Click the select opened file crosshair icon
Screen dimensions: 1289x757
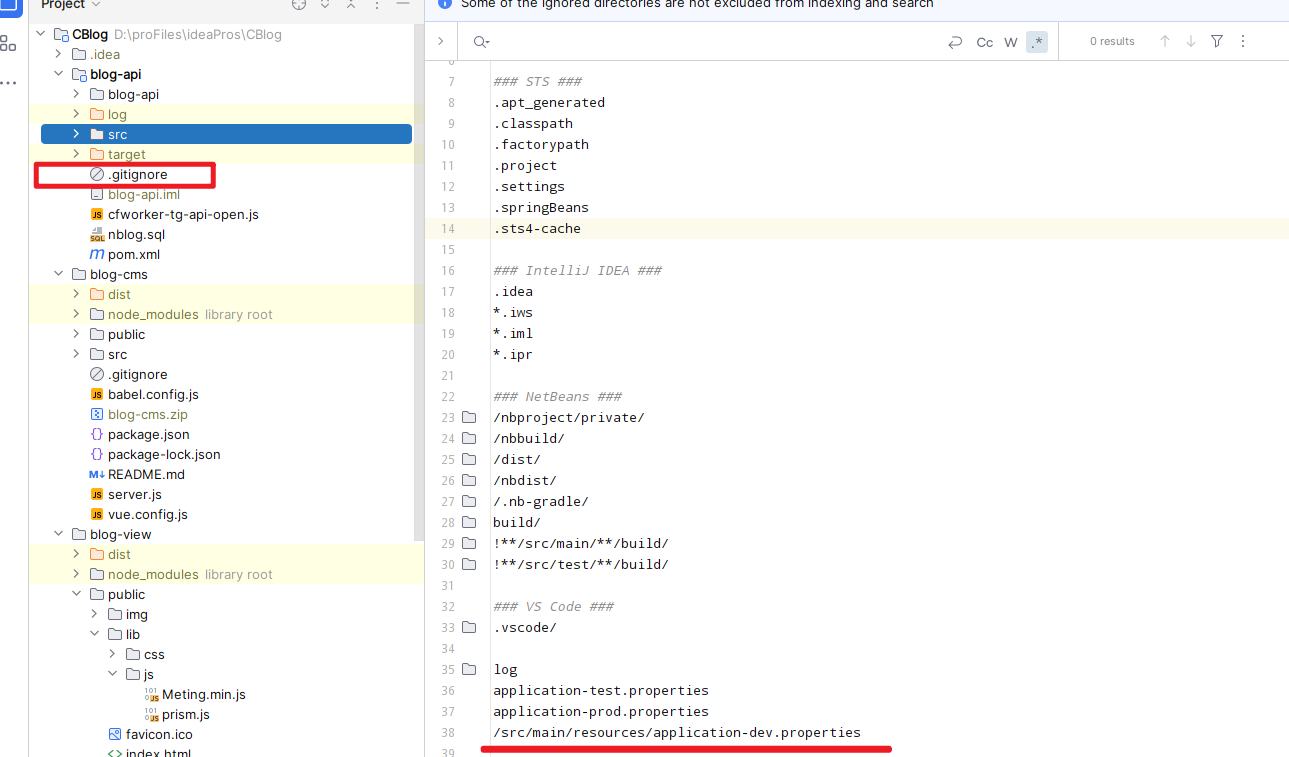pos(299,4)
